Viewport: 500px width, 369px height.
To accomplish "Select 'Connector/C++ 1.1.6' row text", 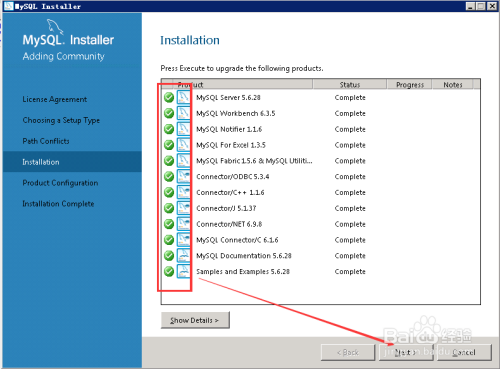I will 230,192.
